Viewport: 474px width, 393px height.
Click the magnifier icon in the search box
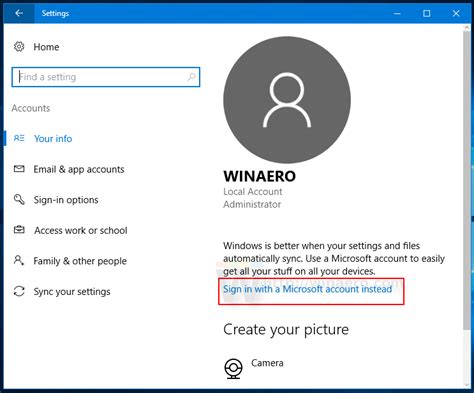191,77
